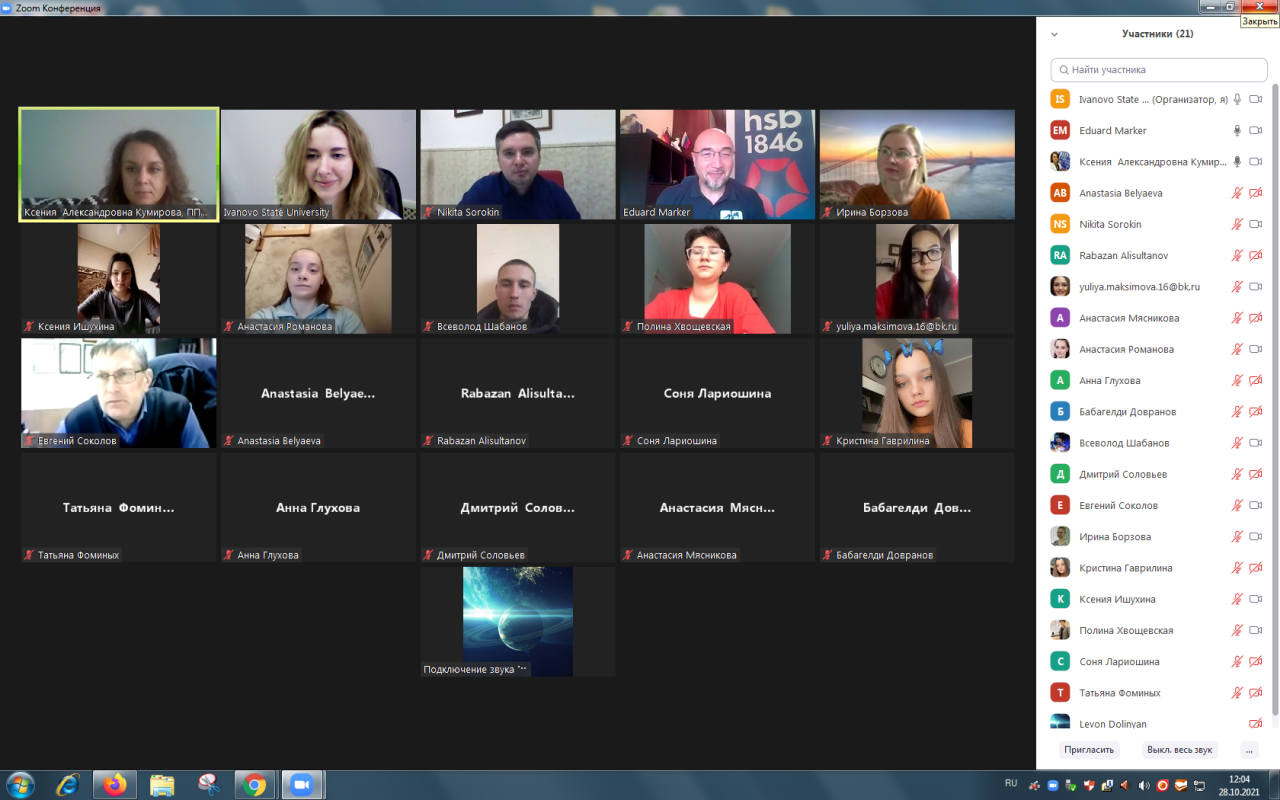Screen dimensions: 1280x800
Task: Click Eduard Marker's microphone icon
Action: coord(1237,131)
